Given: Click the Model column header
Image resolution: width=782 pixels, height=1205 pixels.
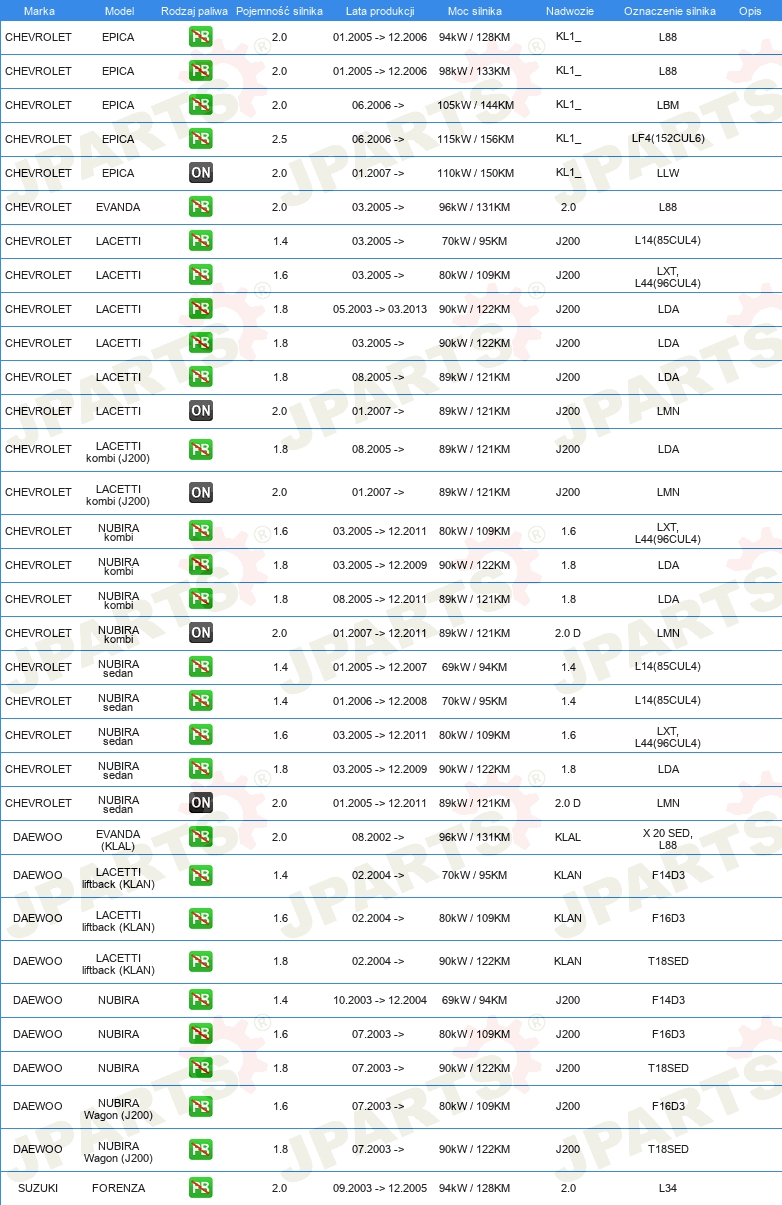Looking at the screenshot, I should pyautogui.click(x=119, y=10).
